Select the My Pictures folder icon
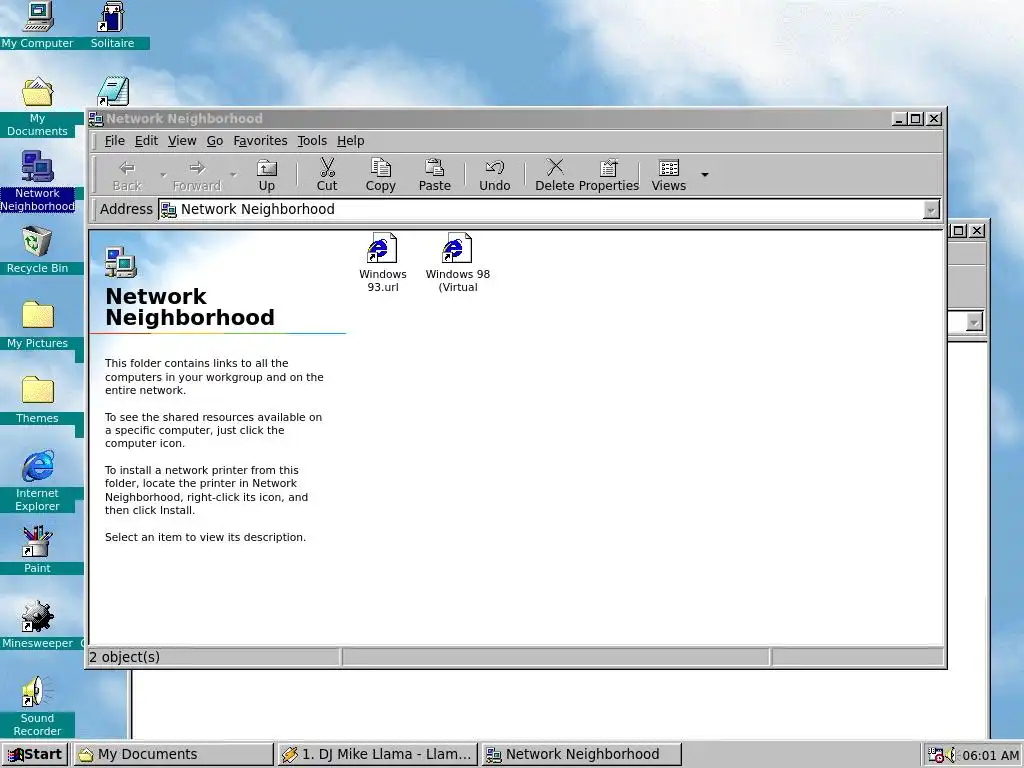This screenshot has height=768, width=1024. click(x=37, y=325)
